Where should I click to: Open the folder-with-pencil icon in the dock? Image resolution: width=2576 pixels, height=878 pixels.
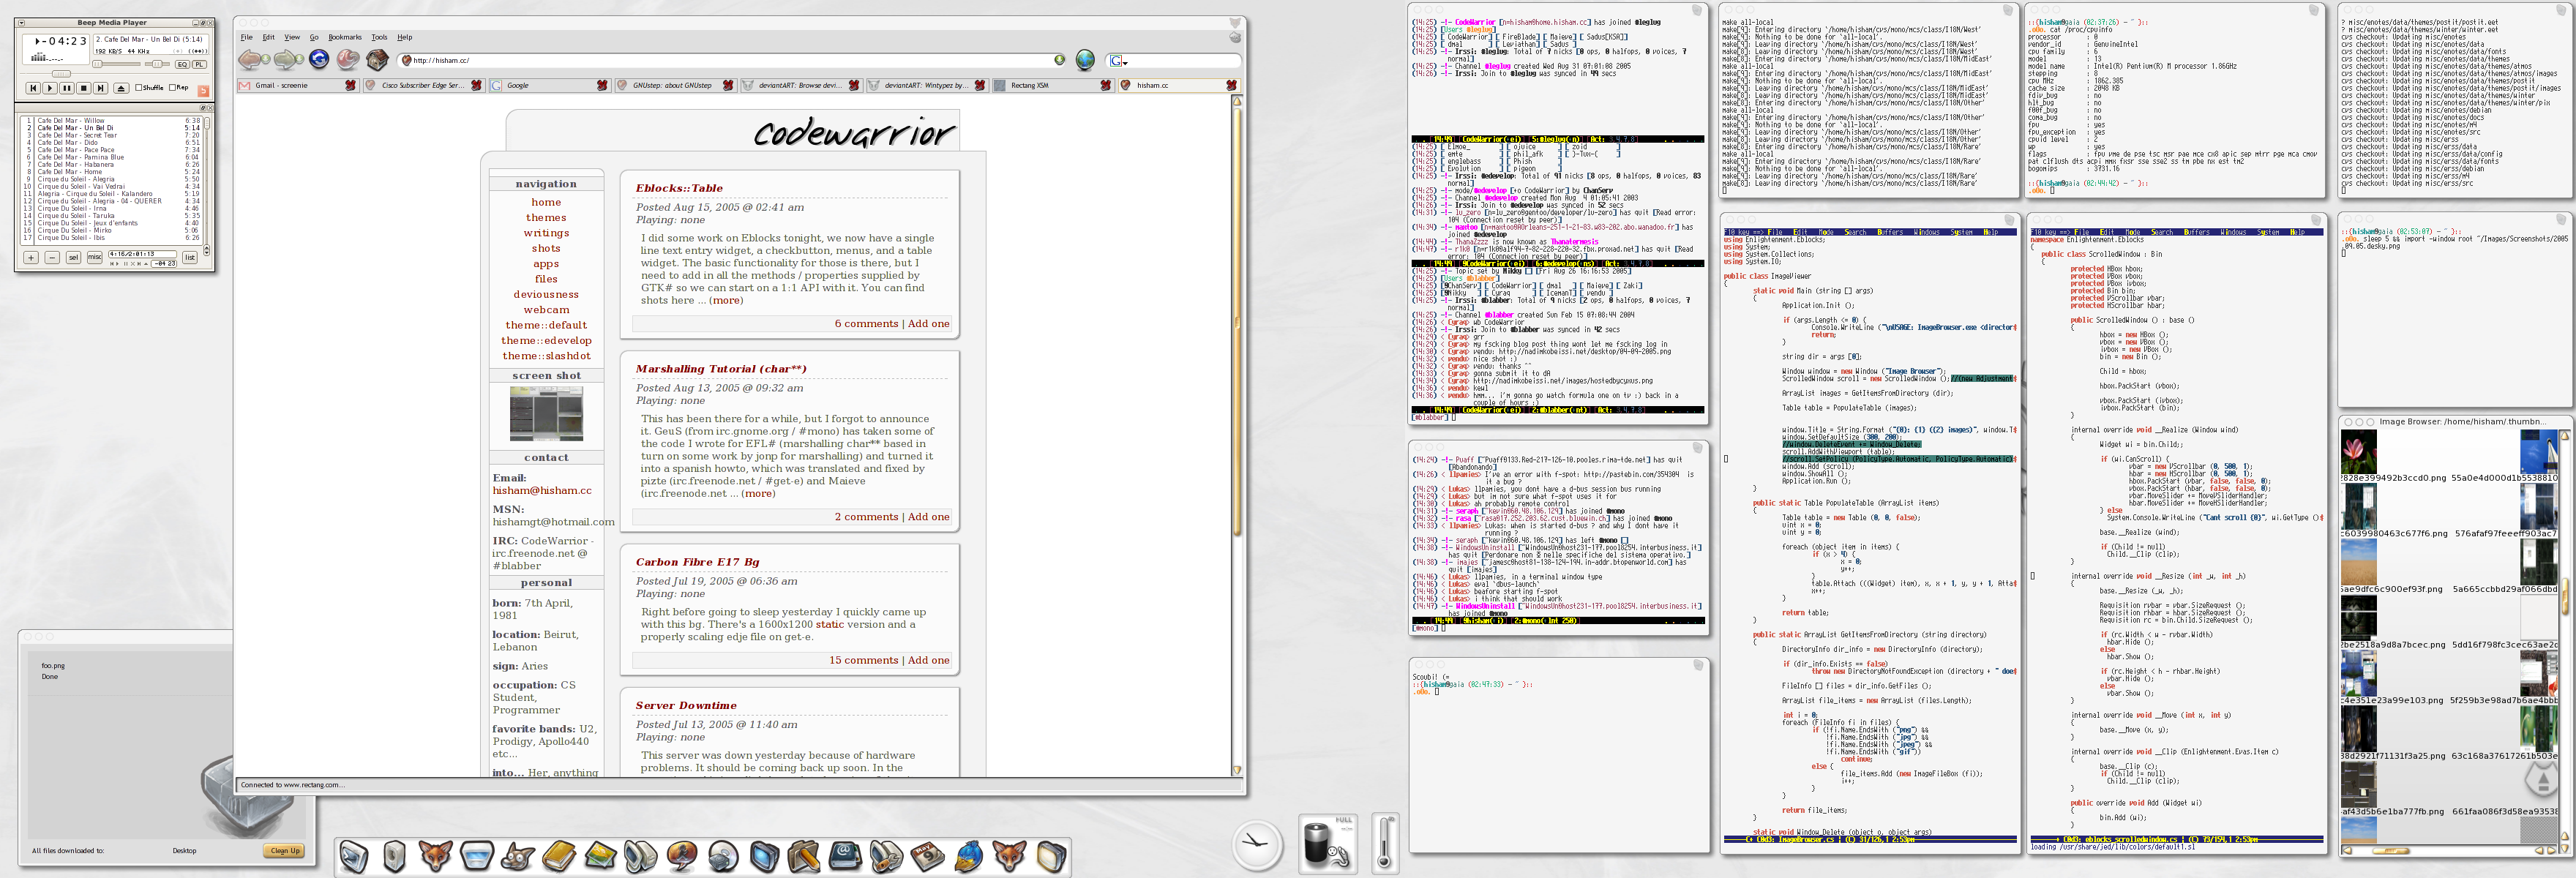tap(804, 857)
